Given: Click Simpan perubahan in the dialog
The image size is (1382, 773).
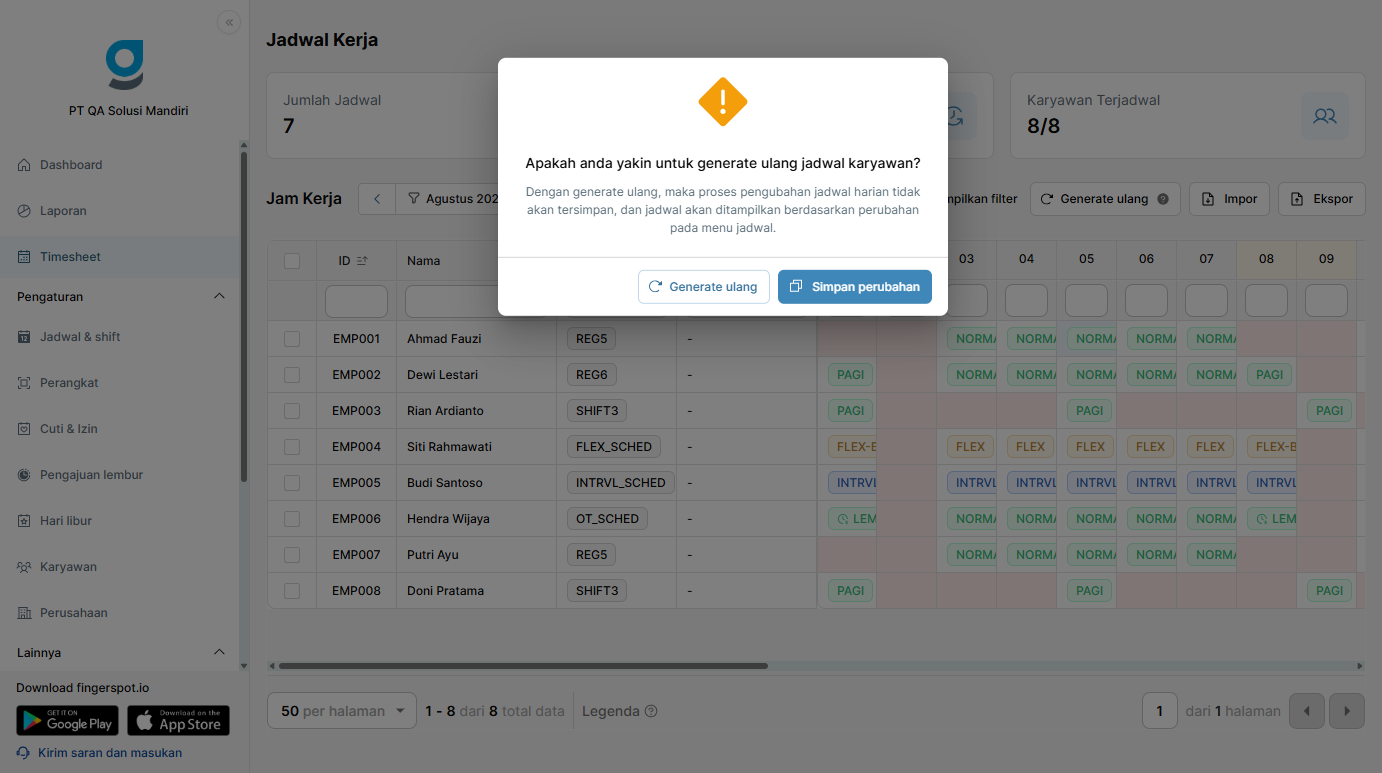Looking at the screenshot, I should (855, 287).
